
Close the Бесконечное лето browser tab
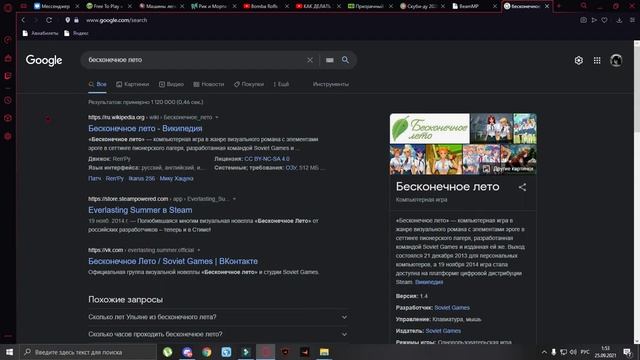(x=547, y=6)
